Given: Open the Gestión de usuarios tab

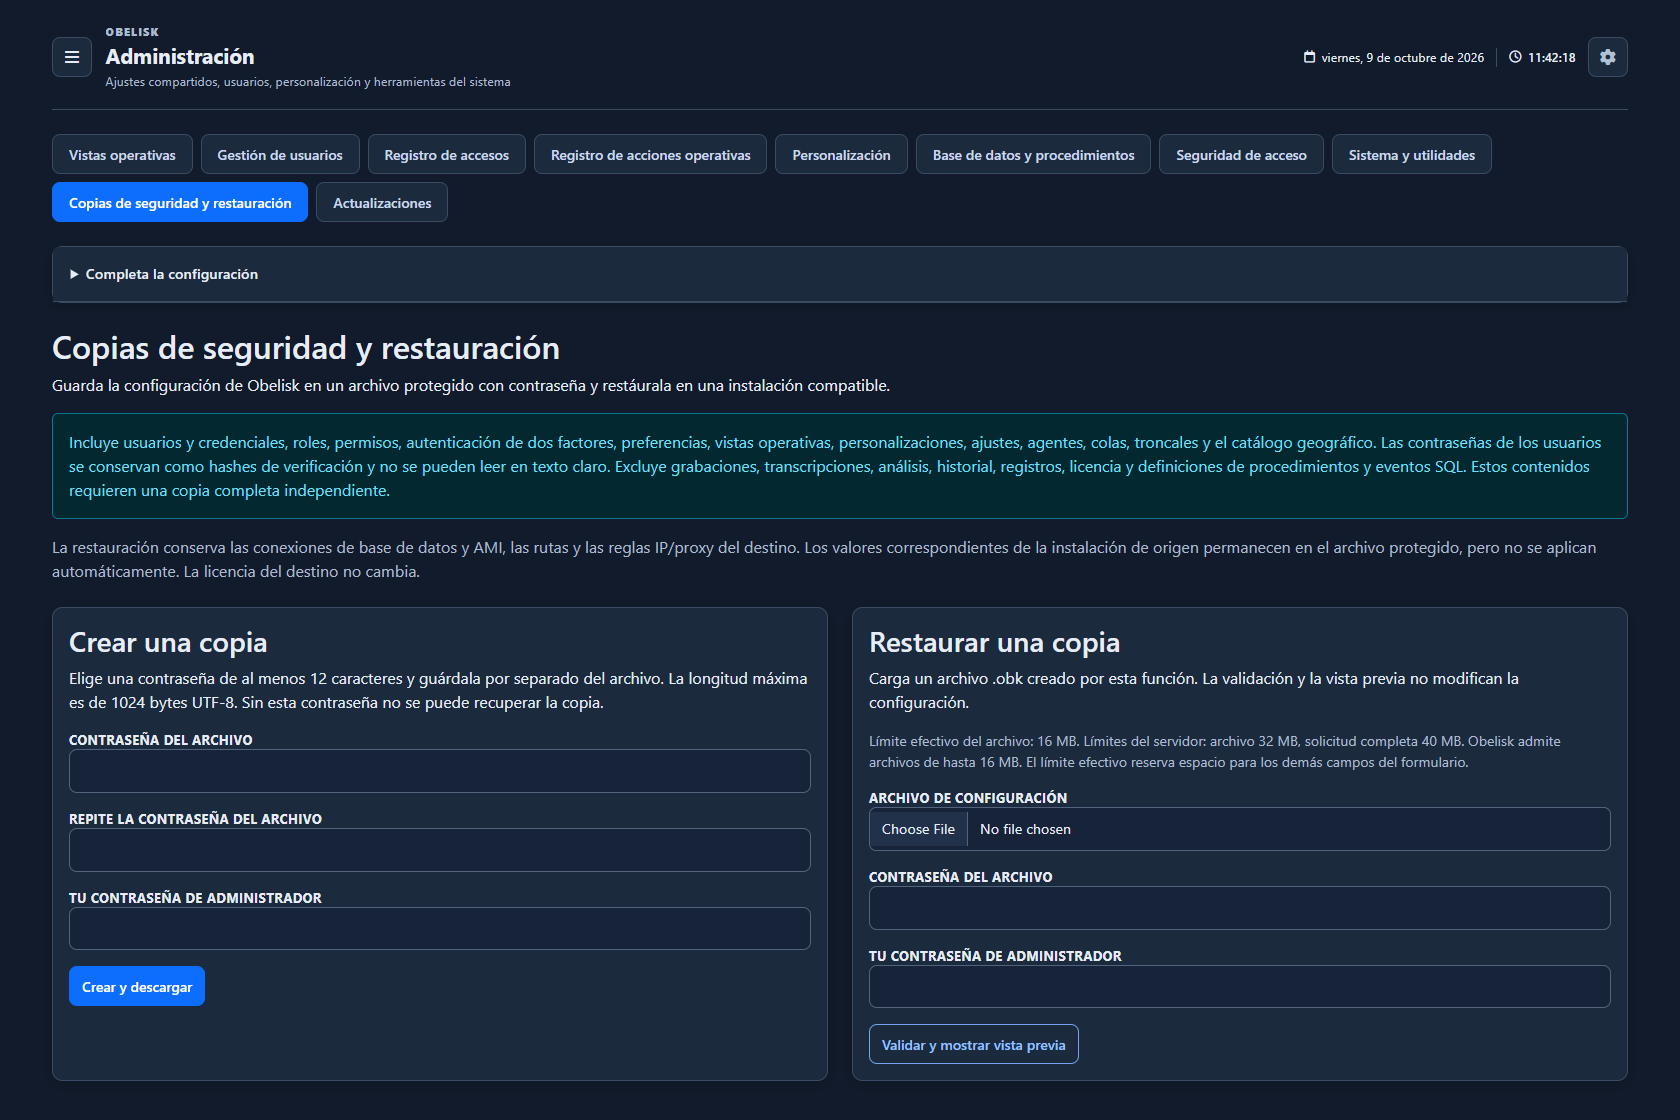Looking at the screenshot, I should pos(280,155).
